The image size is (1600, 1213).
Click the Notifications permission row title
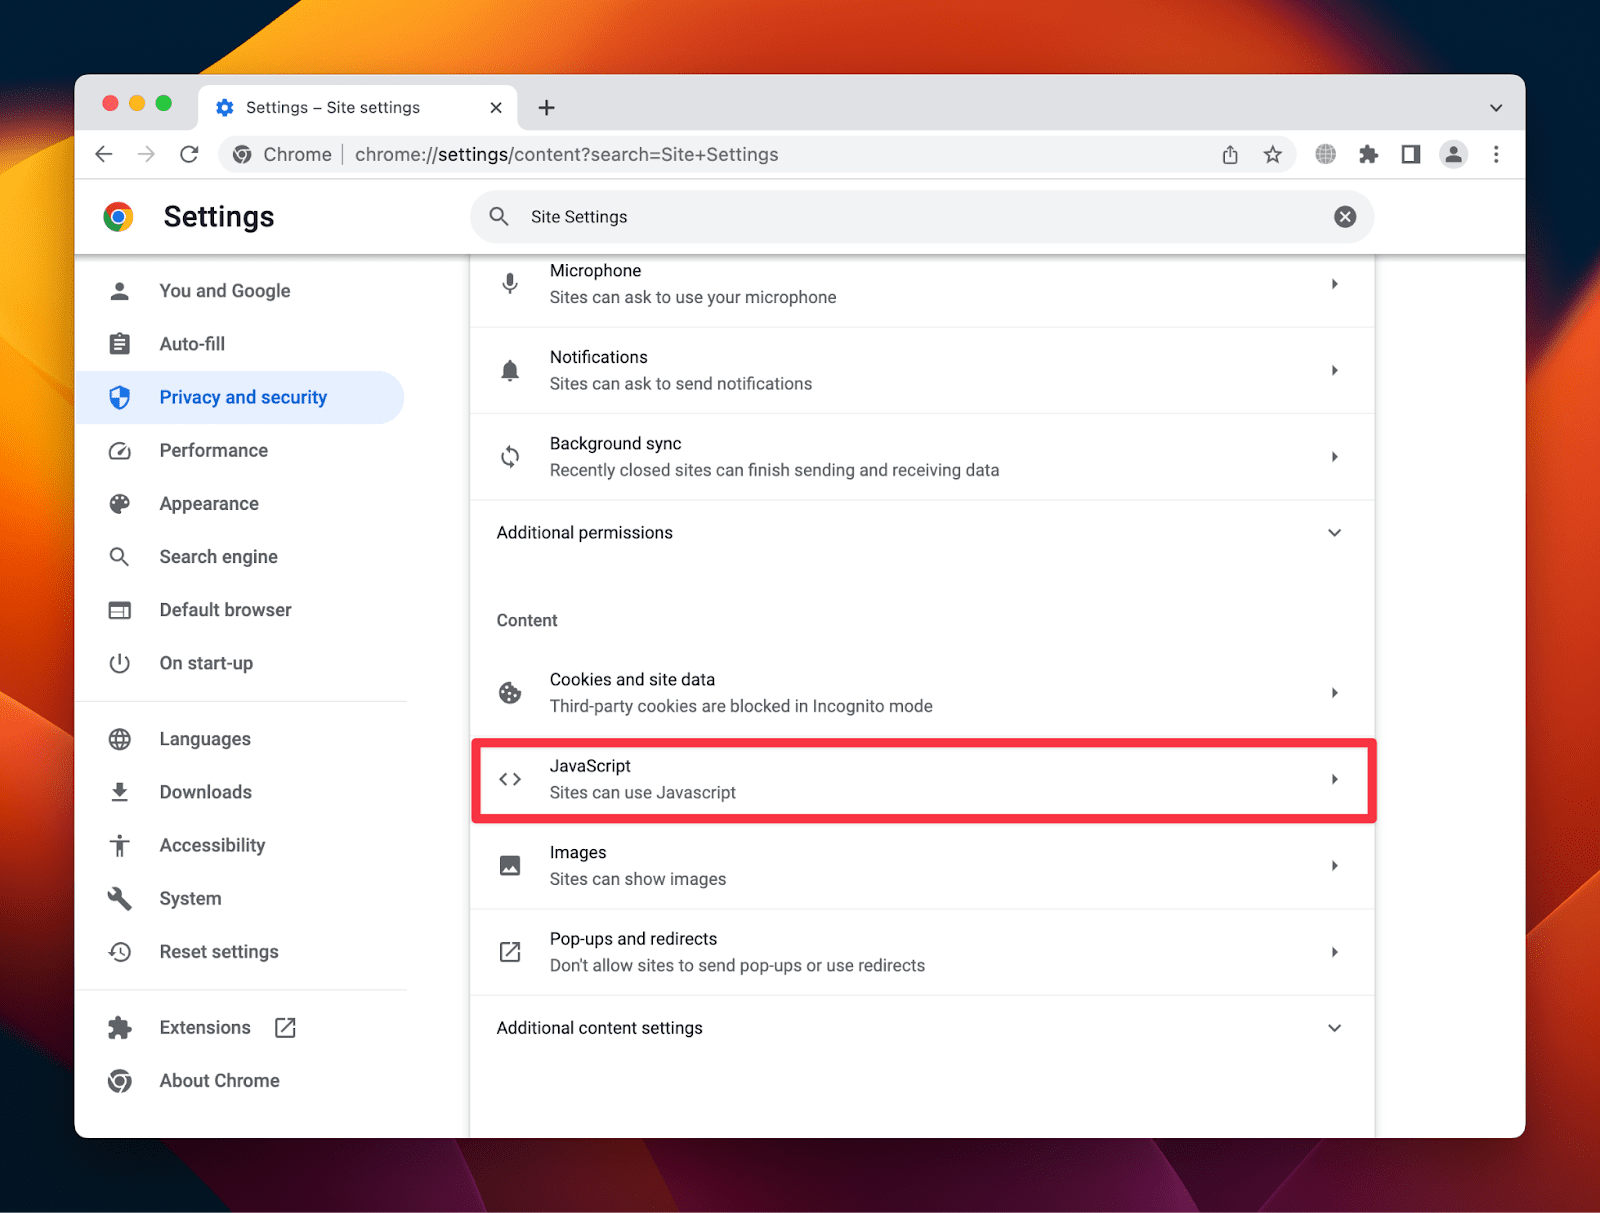click(598, 357)
